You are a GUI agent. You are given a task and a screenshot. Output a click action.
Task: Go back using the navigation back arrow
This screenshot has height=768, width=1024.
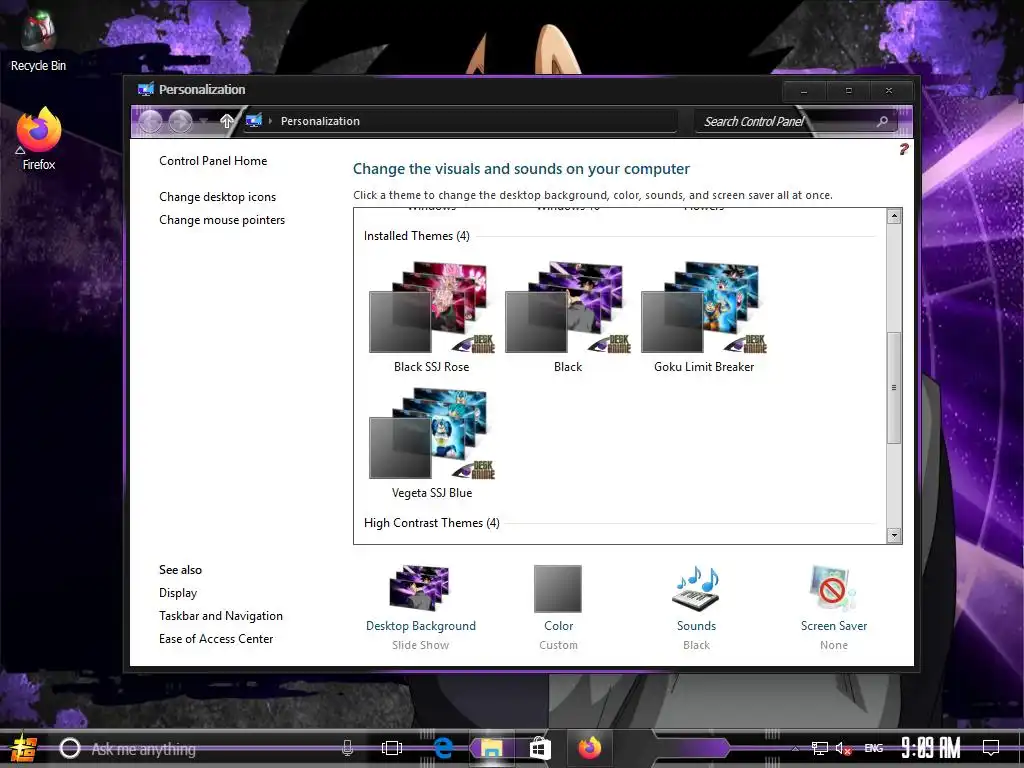pyautogui.click(x=150, y=121)
